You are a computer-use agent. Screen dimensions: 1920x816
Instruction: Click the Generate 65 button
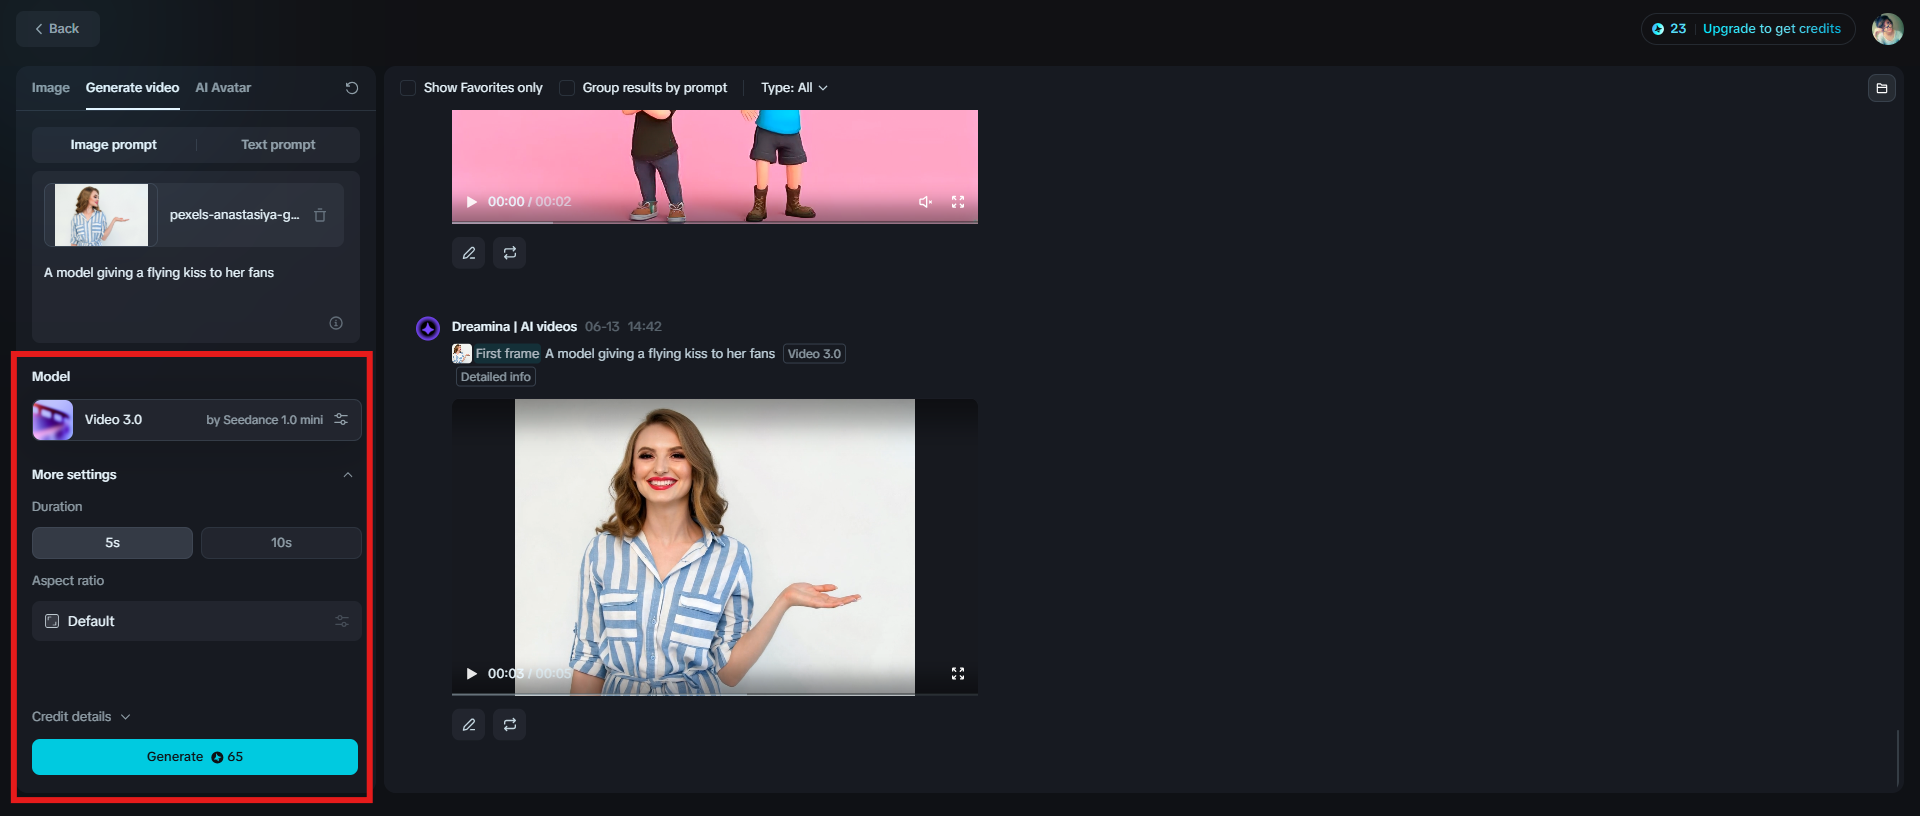[x=195, y=757]
